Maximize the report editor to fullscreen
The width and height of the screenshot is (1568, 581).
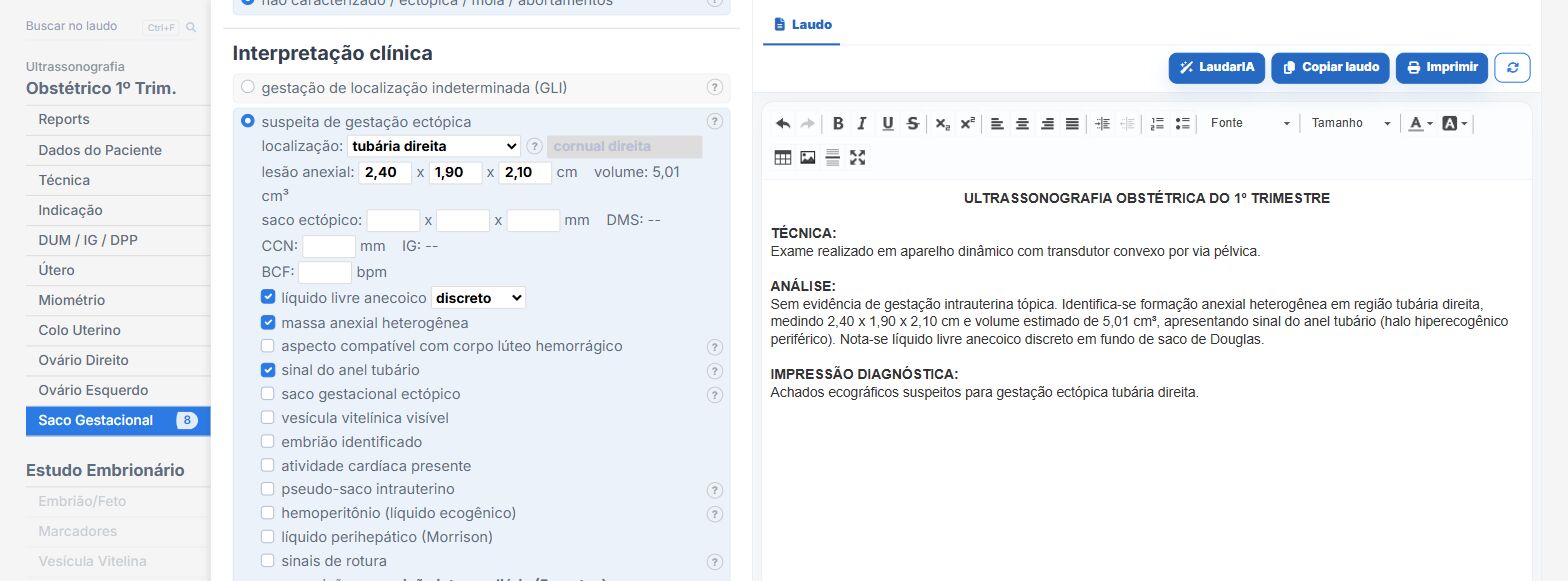tap(857, 157)
